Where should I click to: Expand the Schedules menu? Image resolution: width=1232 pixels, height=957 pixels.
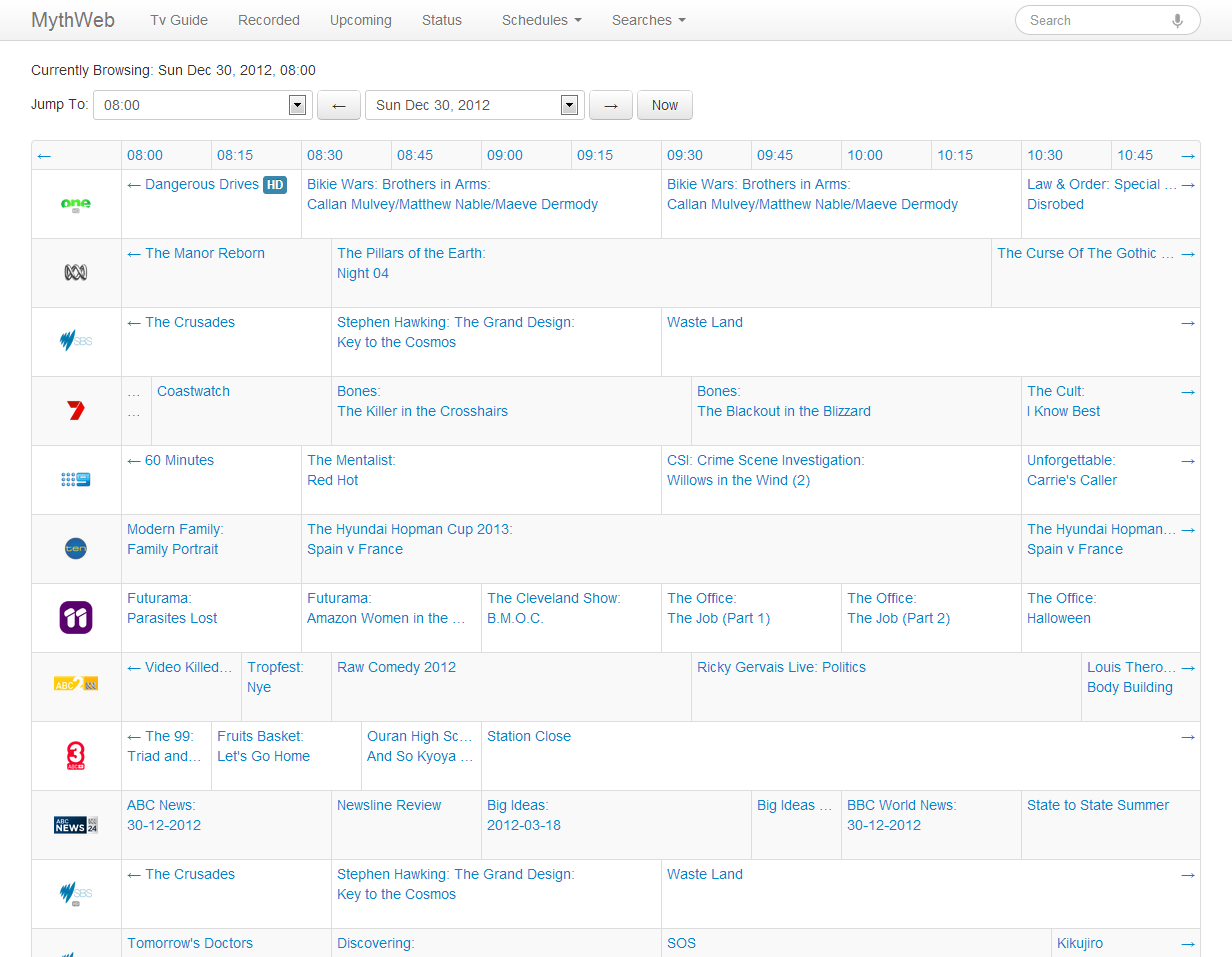tap(541, 20)
